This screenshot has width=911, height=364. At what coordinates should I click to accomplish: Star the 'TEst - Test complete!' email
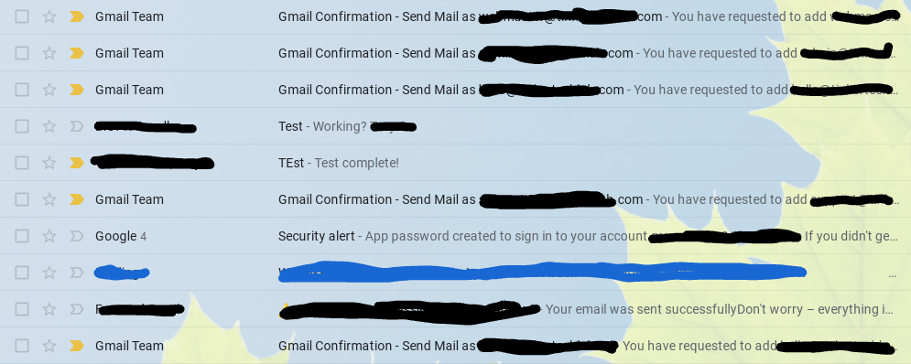point(49,163)
